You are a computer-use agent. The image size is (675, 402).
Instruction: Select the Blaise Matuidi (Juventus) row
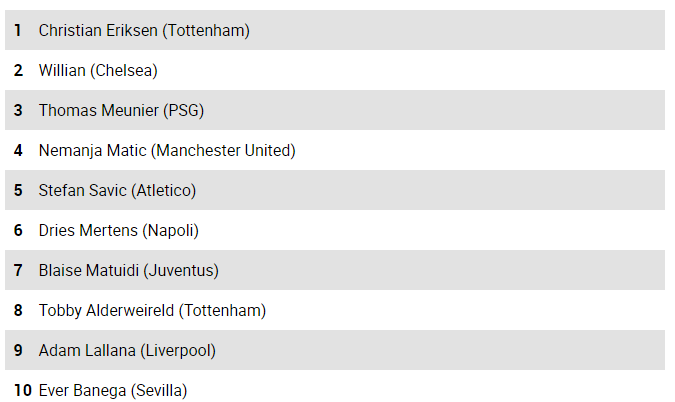[x=335, y=270]
